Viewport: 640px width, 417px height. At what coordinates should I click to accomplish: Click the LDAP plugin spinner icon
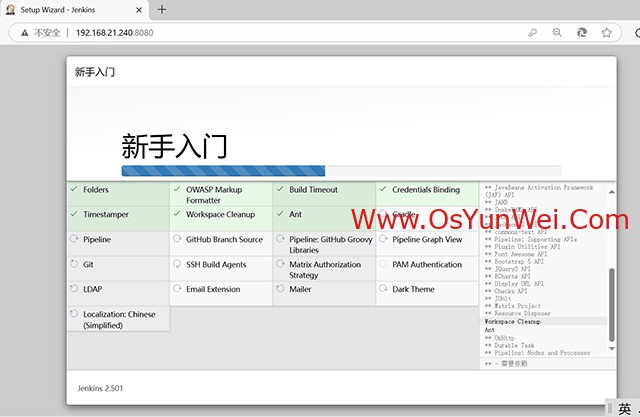pyautogui.click(x=74, y=288)
